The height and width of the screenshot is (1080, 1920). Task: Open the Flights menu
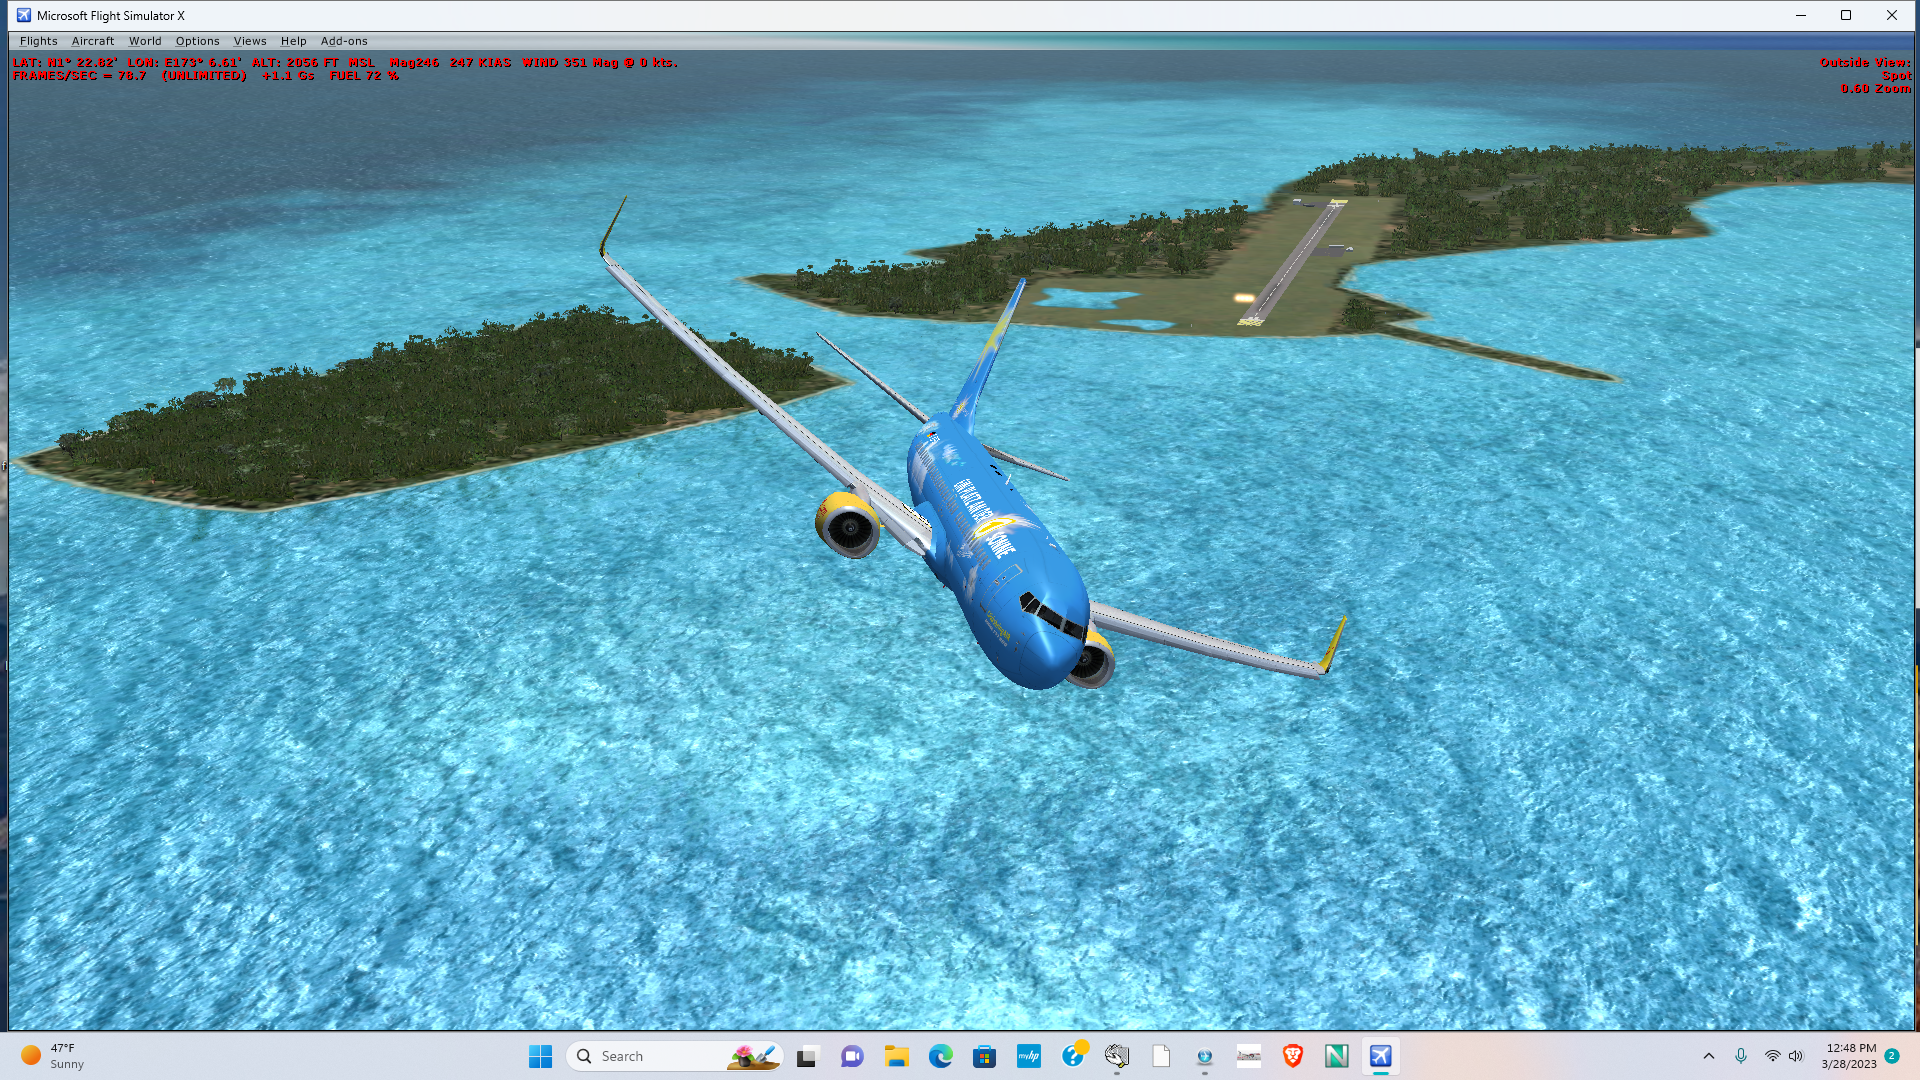pyautogui.click(x=38, y=41)
